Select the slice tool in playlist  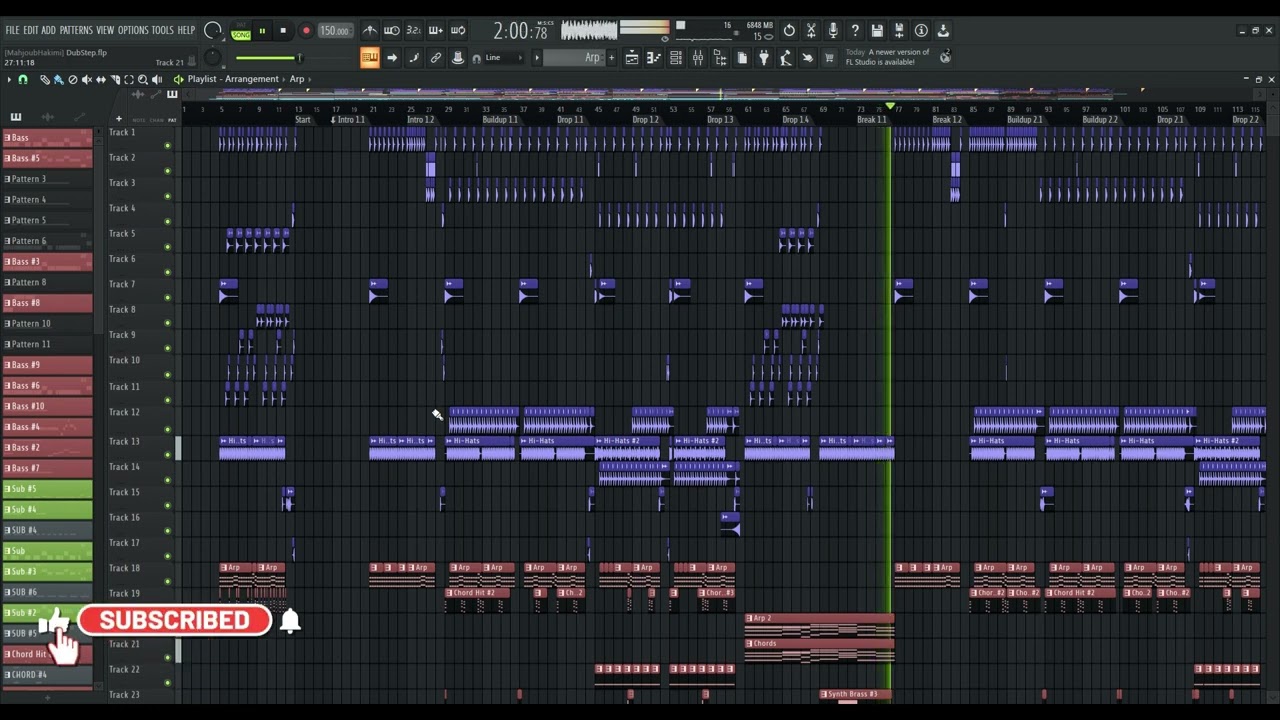(115, 79)
